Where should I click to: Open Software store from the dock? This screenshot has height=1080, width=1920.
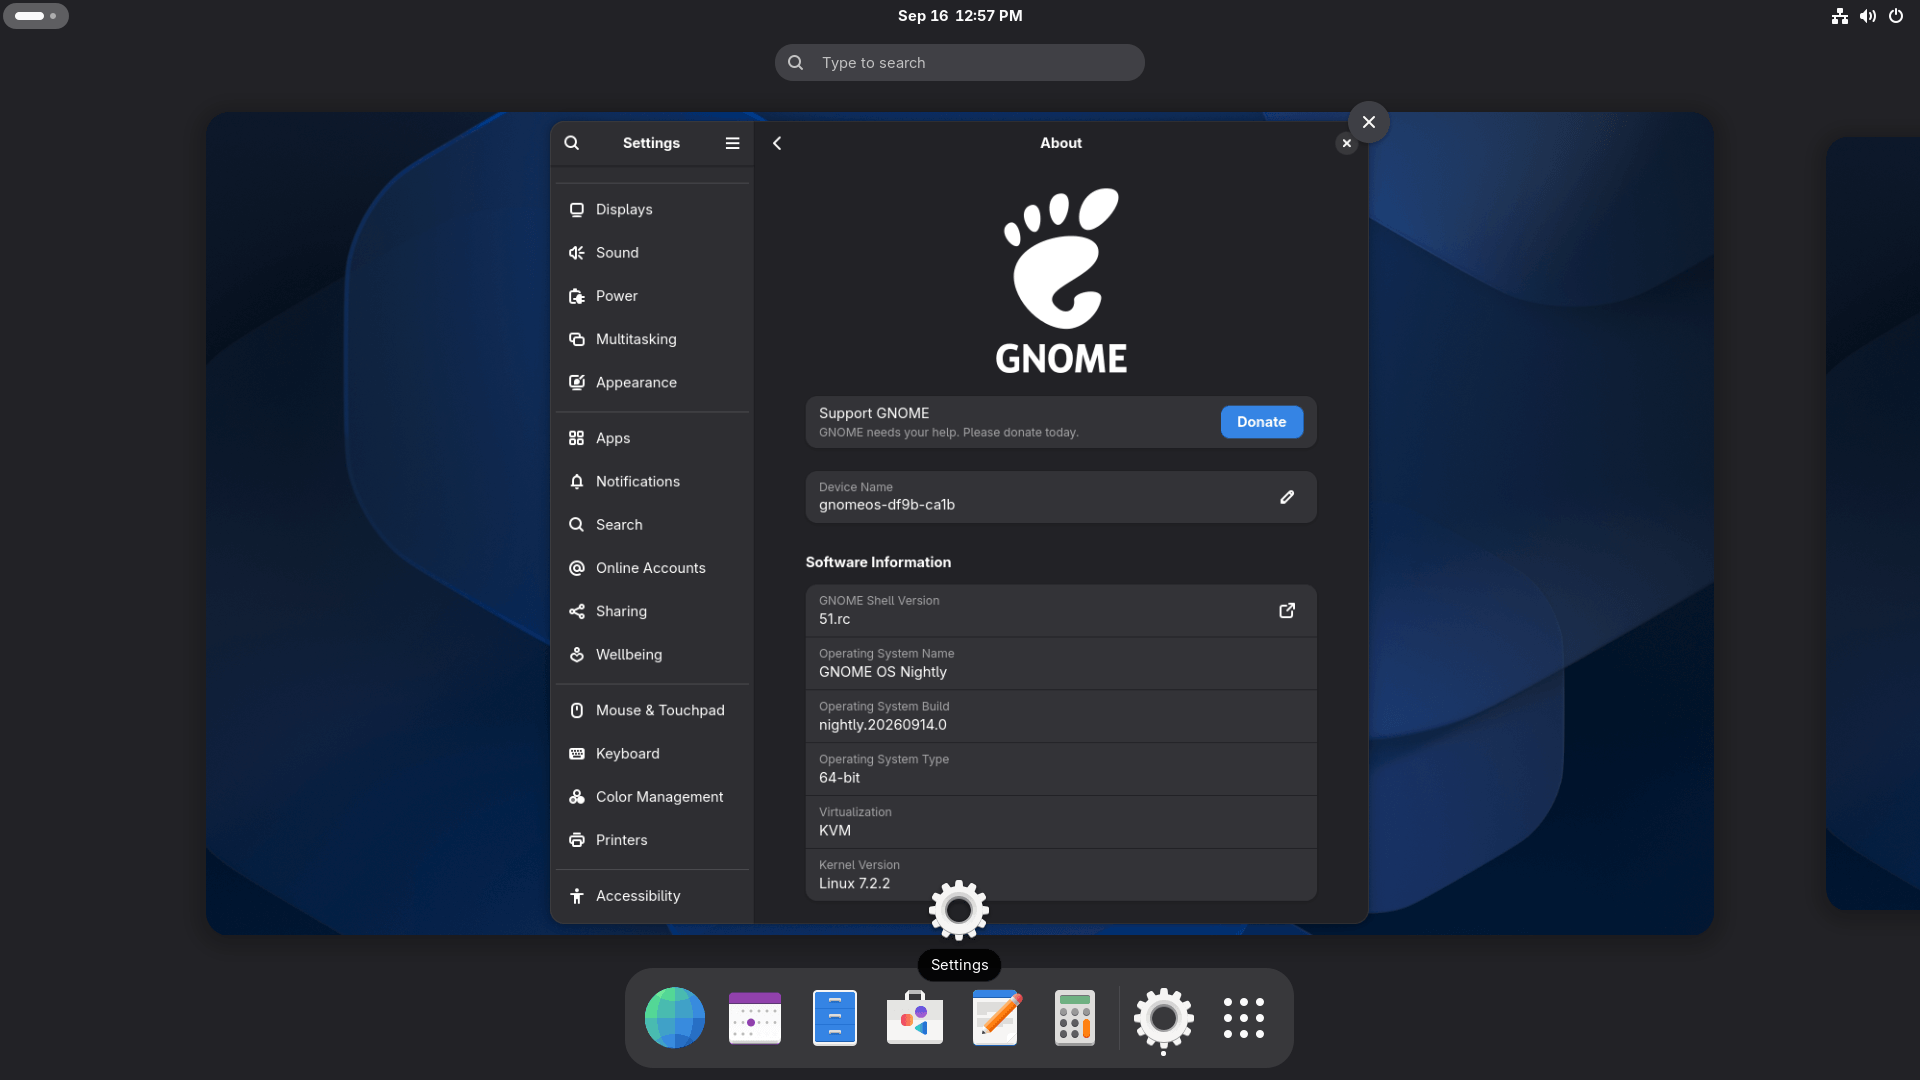[915, 1018]
